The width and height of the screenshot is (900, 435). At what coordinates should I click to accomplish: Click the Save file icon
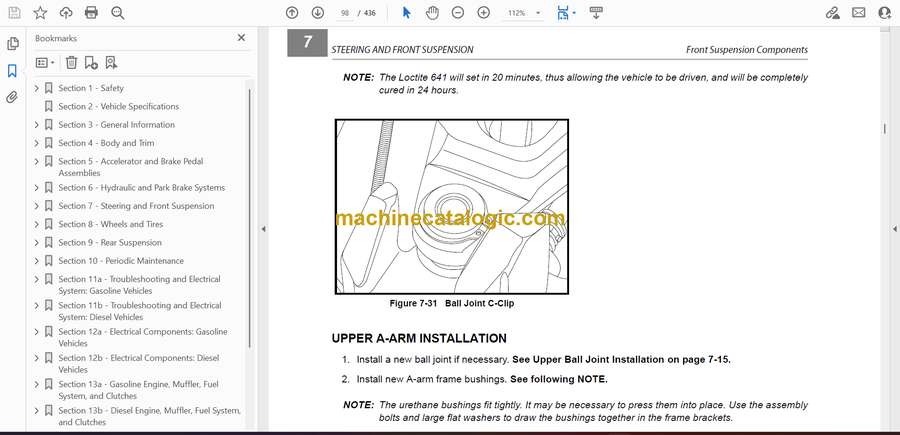(x=14, y=13)
